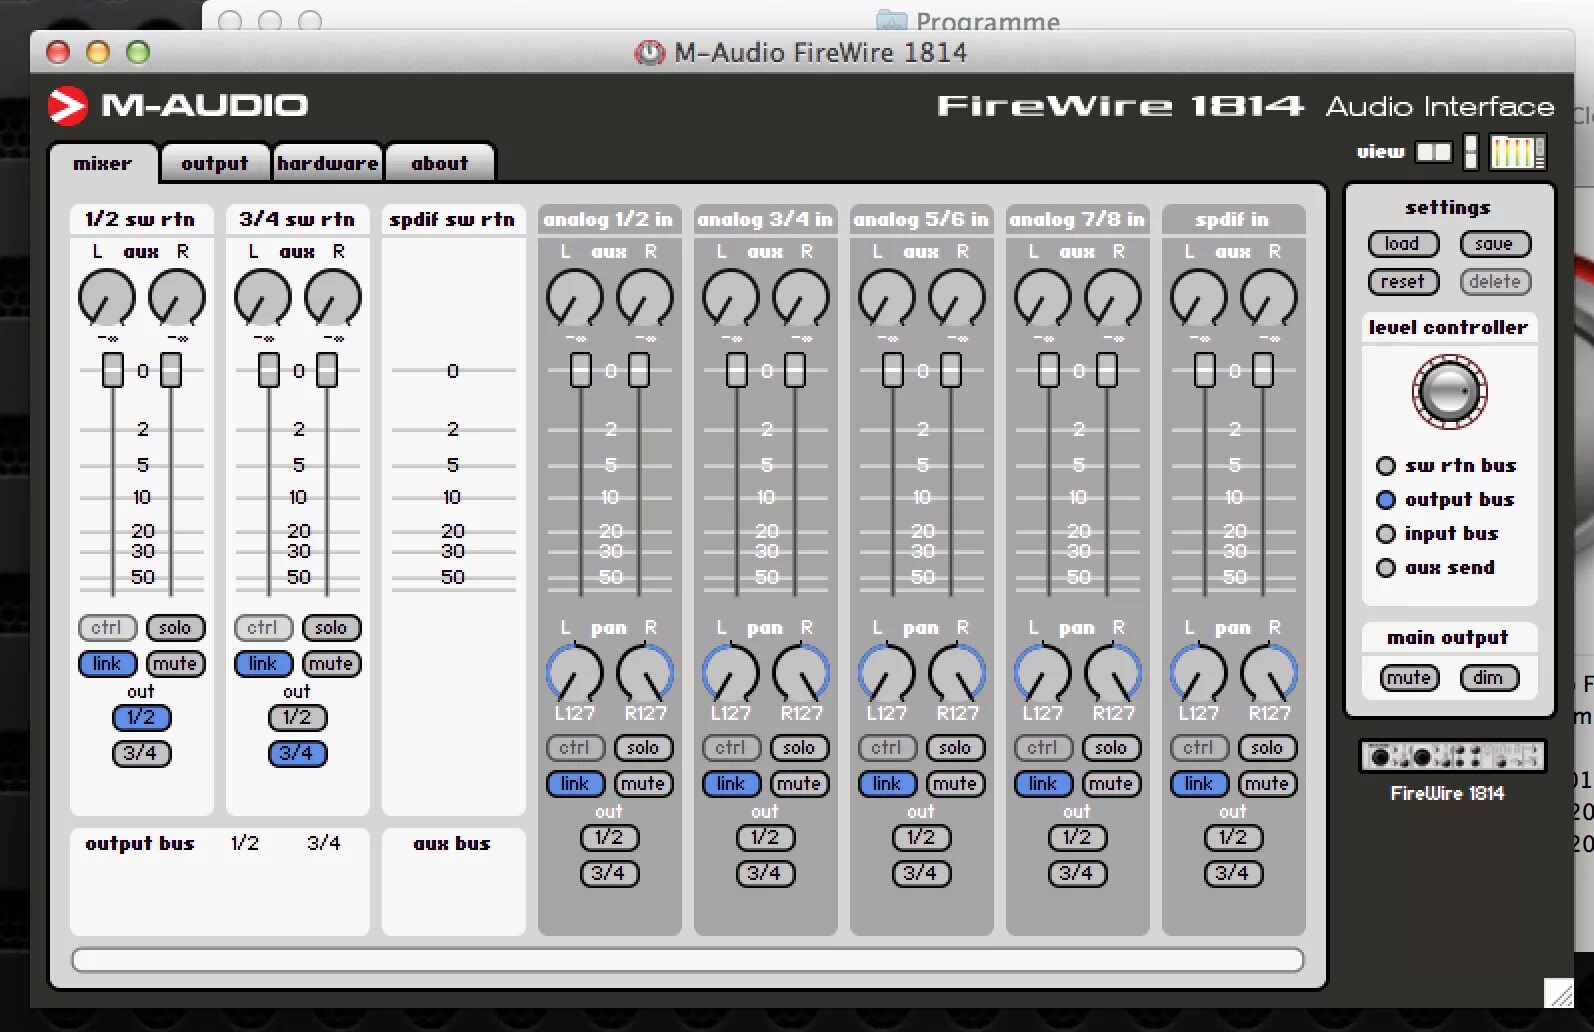
Task: Mute the 3/4 sw rtn channel
Action: coord(331,664)
